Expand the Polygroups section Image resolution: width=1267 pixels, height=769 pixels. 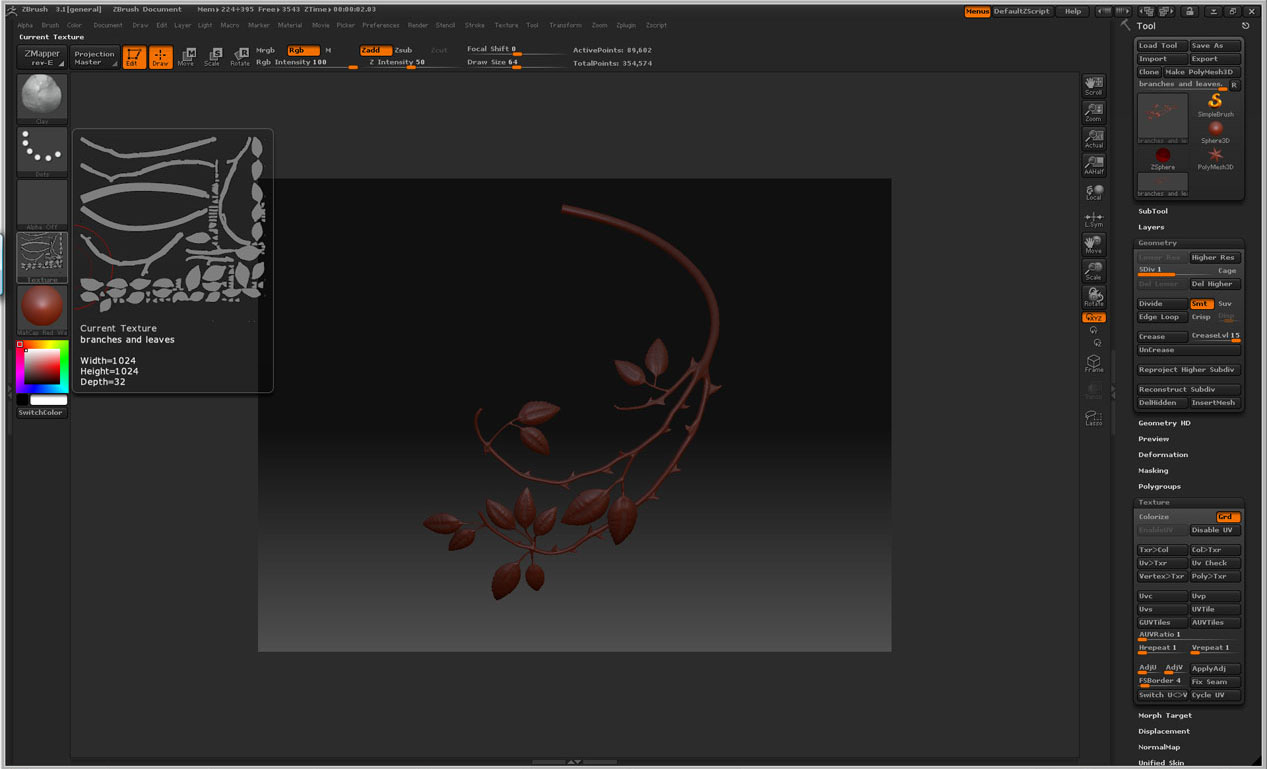[1159, 487]
